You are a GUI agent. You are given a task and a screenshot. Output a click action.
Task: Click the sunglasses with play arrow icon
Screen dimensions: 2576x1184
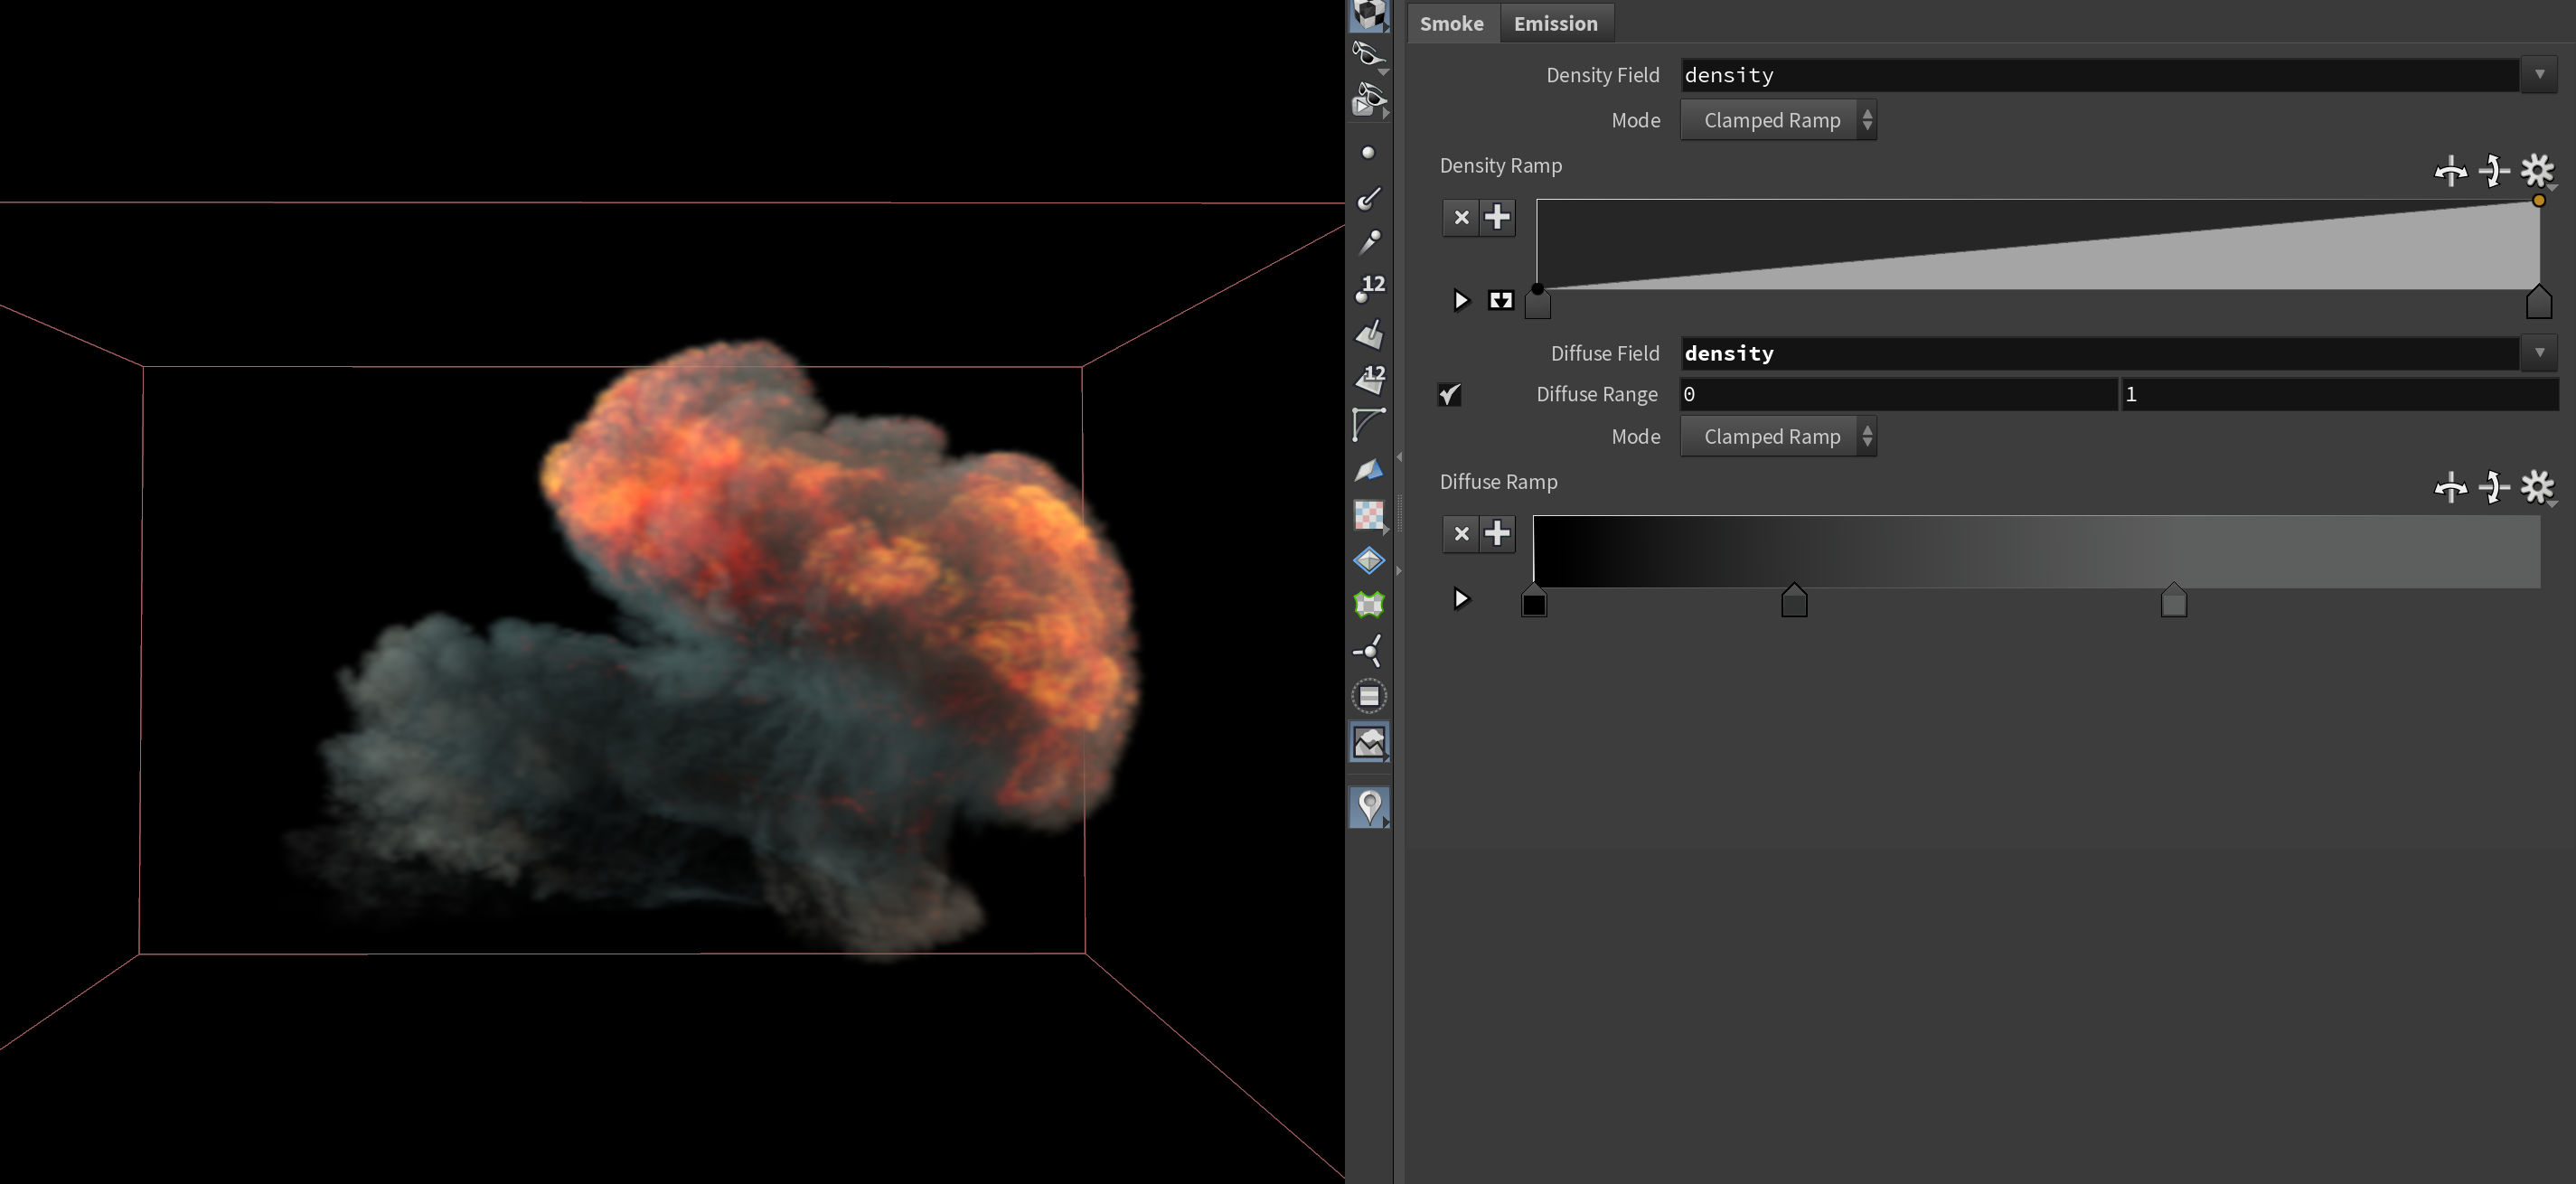[x=1369, y=100]
